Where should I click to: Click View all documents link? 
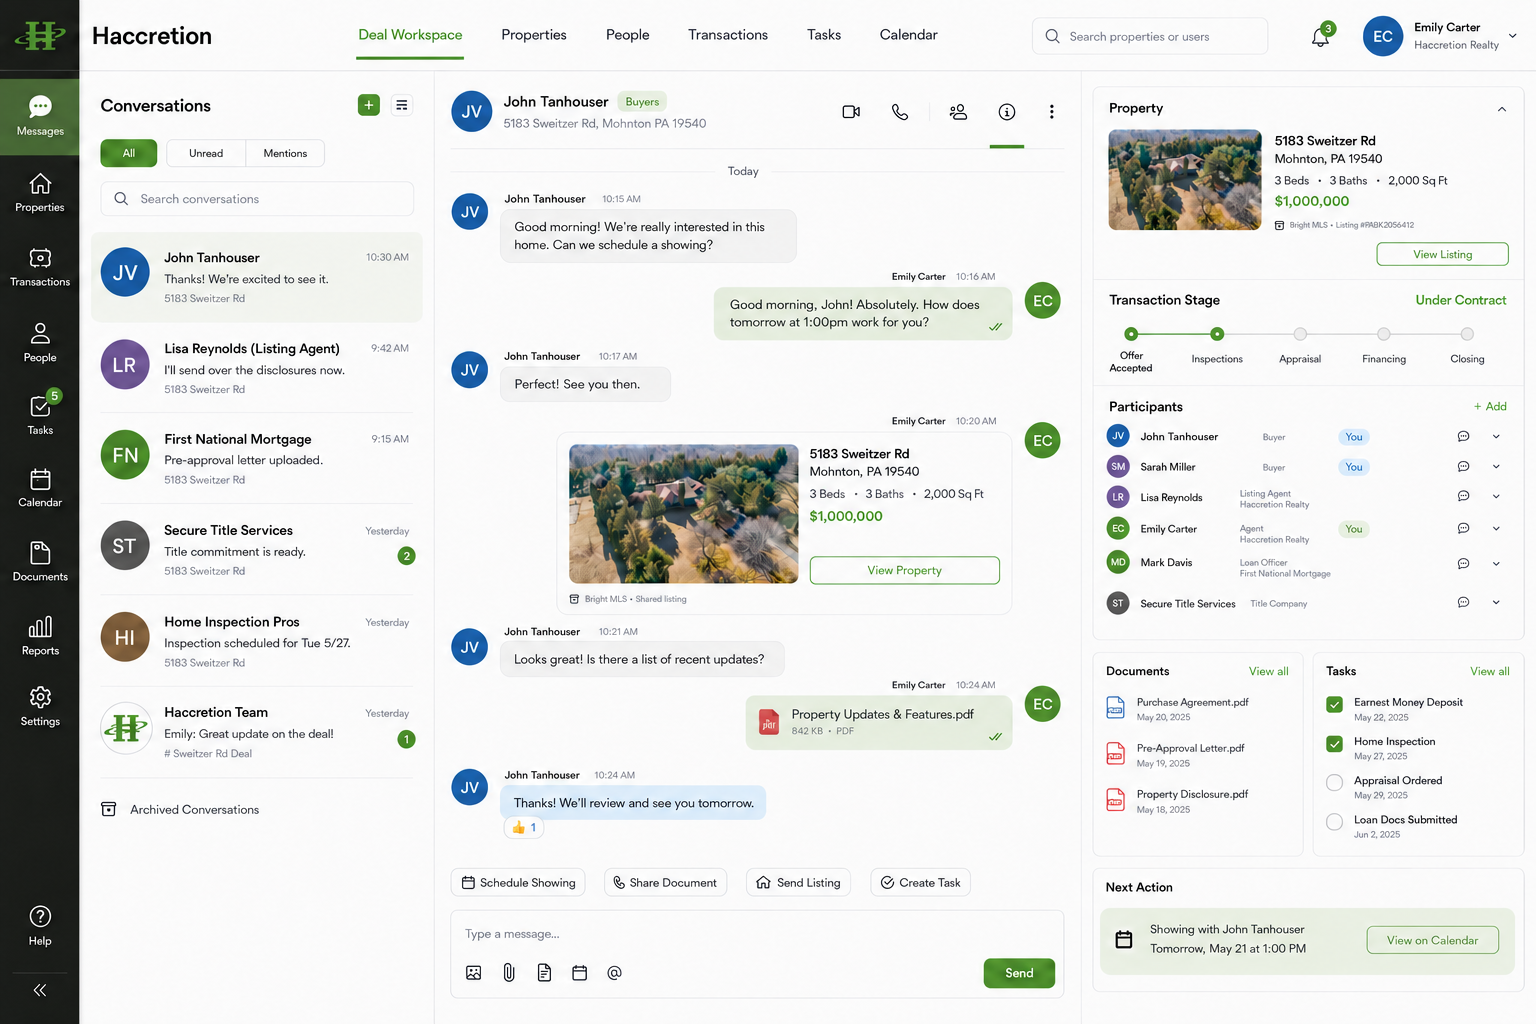[1268, 671]
